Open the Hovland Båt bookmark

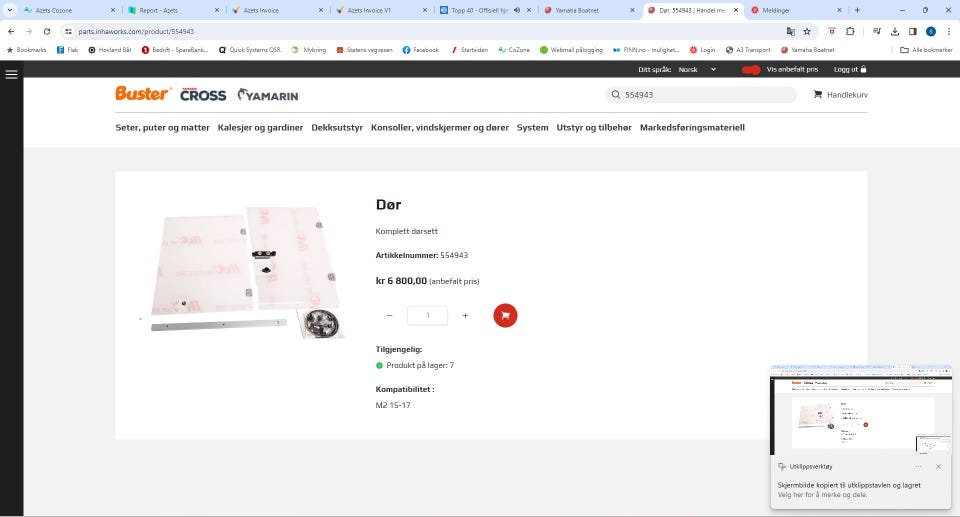click(x=110, y=50)
